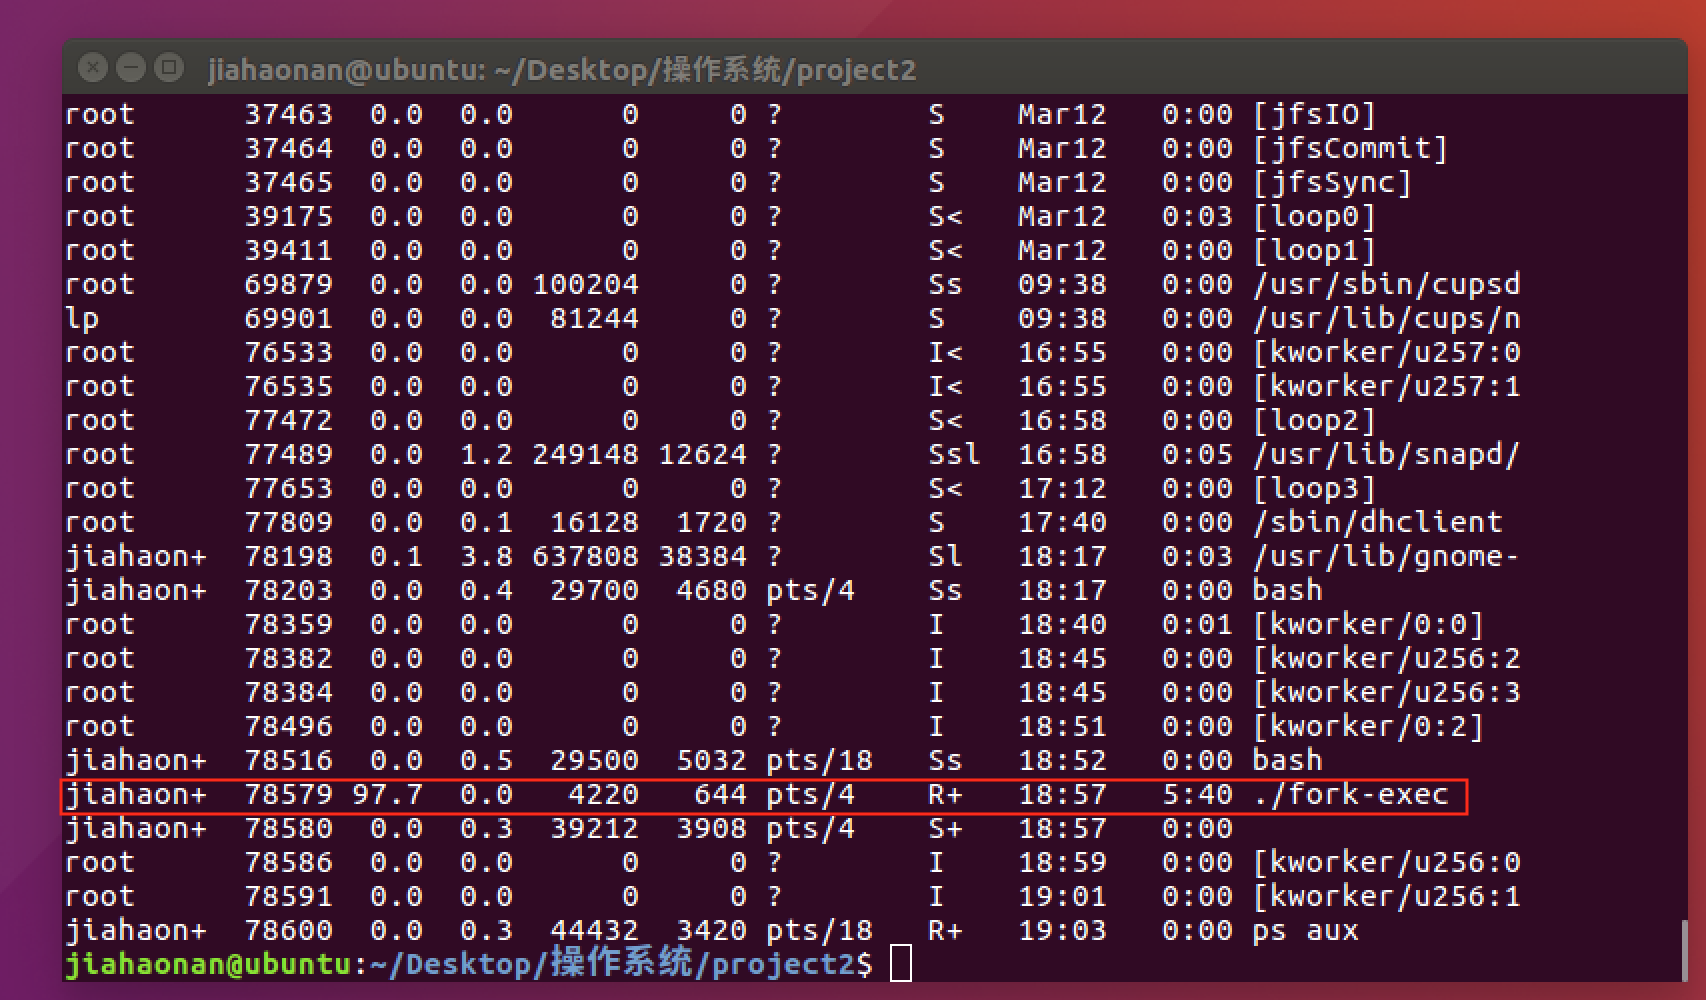
Task: Click RSS value 38384
Action: coord(702,556)
